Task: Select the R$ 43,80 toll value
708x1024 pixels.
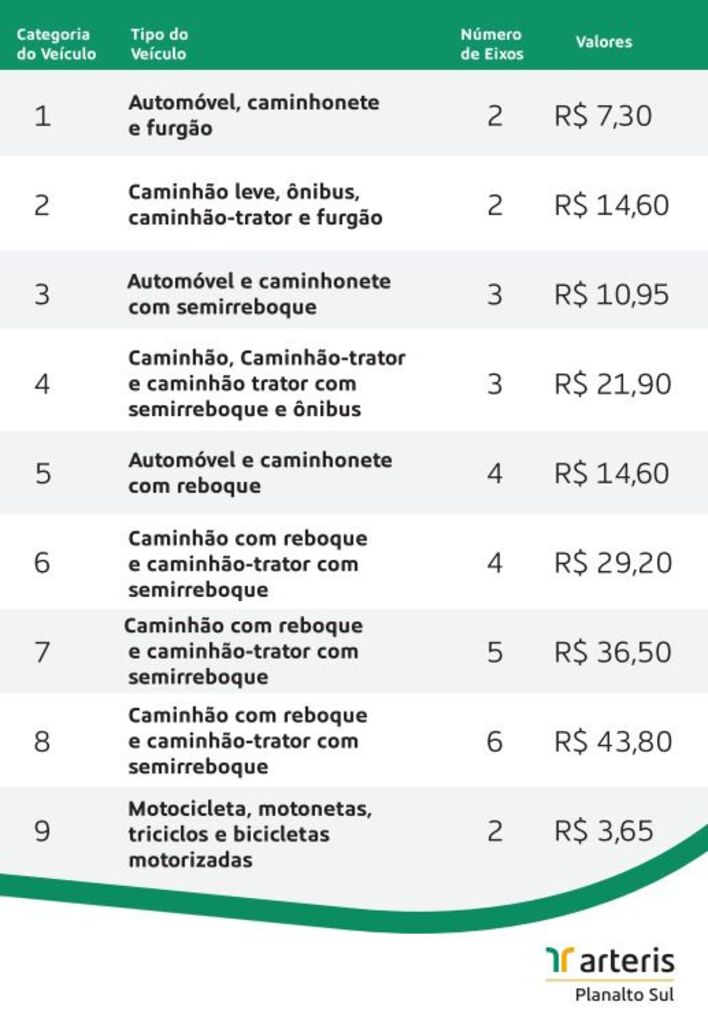Action: tap(613, 741)
